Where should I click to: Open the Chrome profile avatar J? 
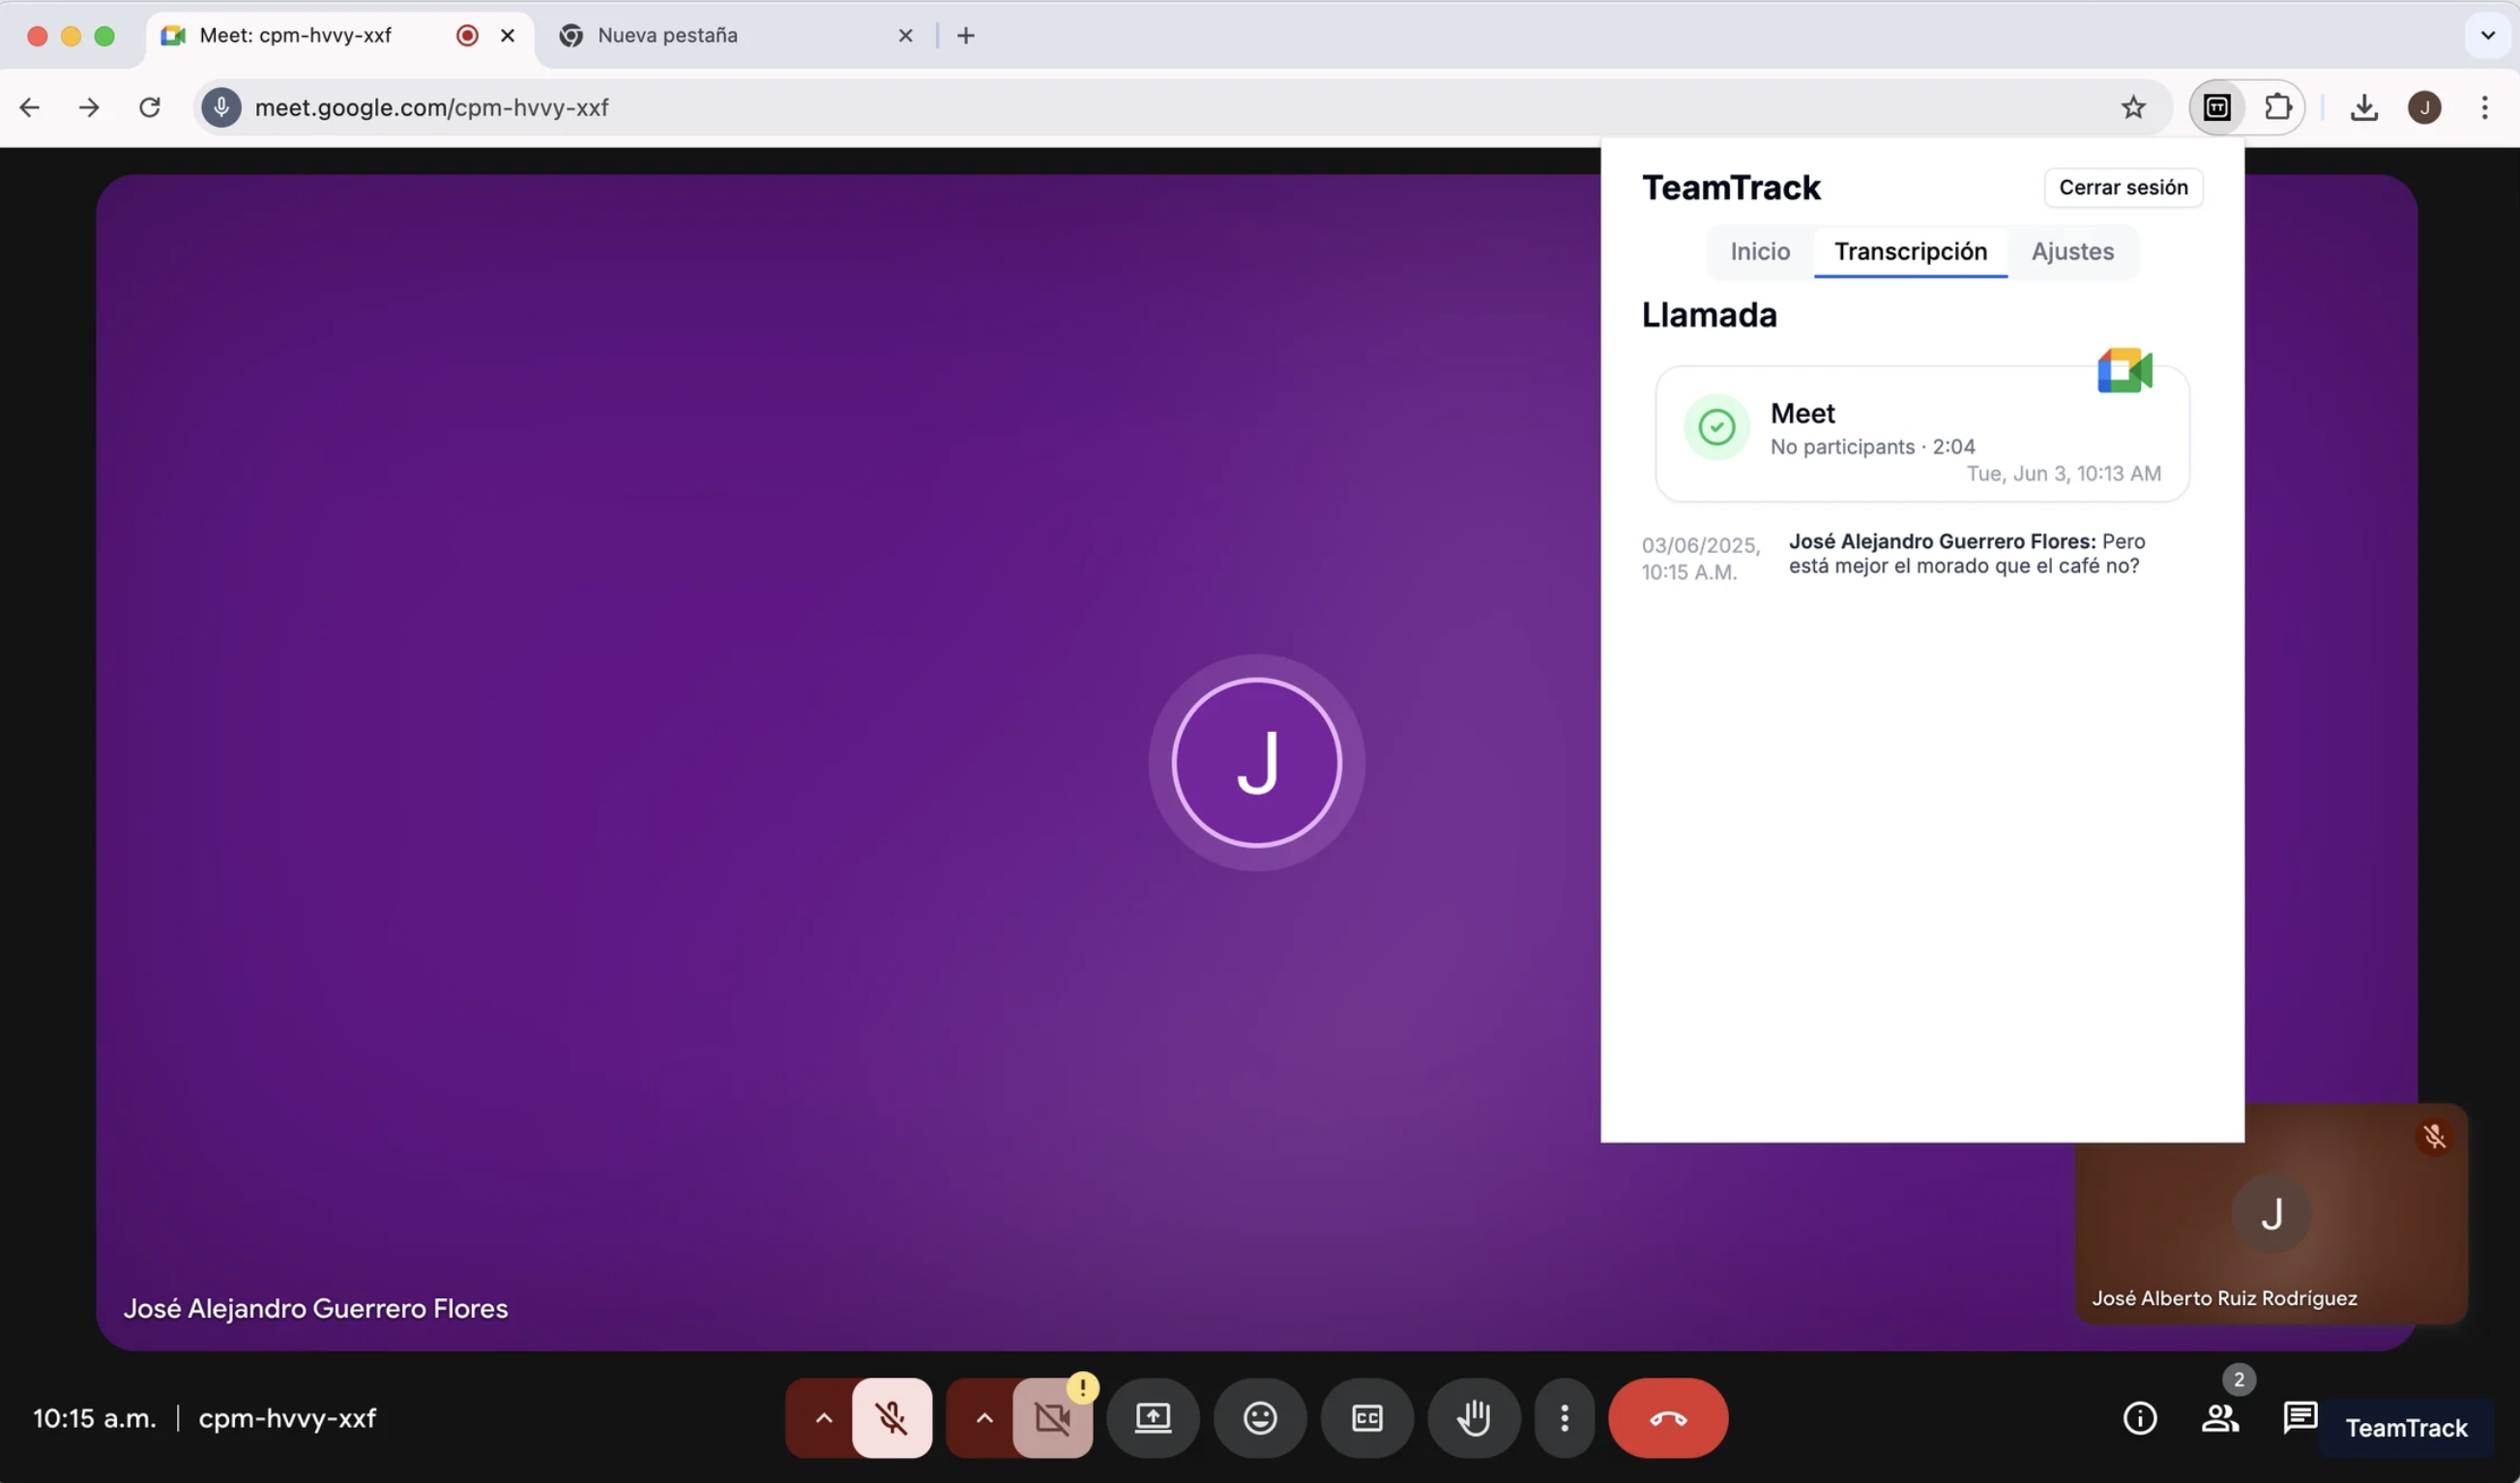click(2424, 107)
